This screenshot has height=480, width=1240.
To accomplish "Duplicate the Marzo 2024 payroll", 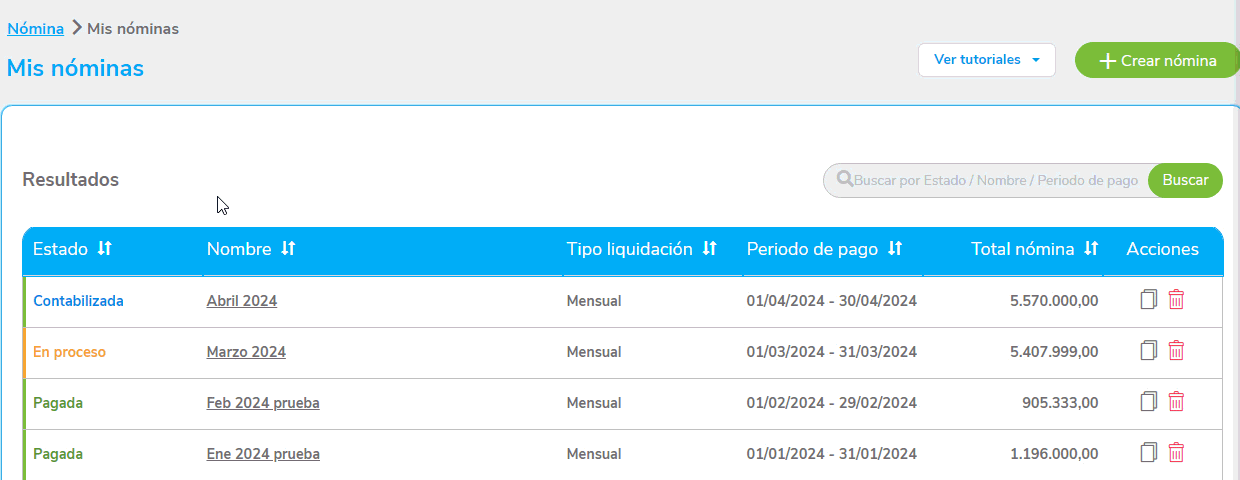I will [1149, 350].
